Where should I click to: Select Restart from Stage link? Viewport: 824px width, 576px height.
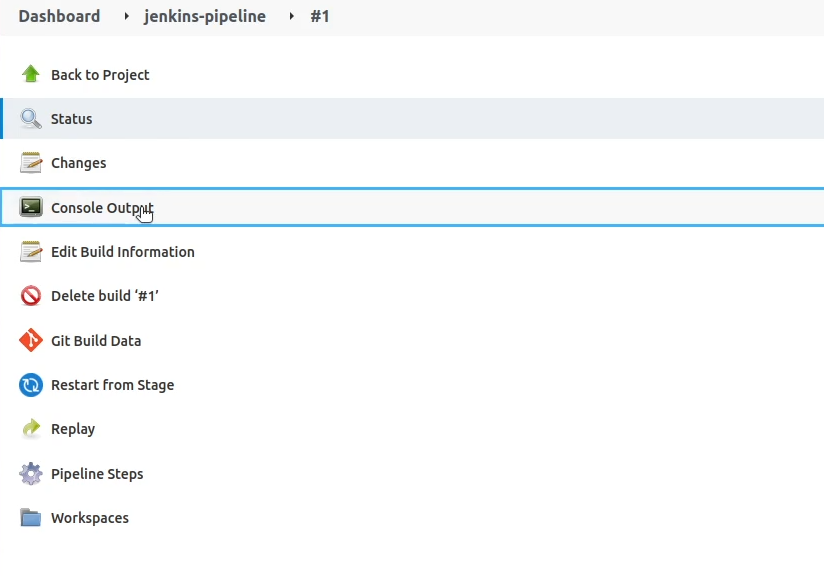pos(112,385)
